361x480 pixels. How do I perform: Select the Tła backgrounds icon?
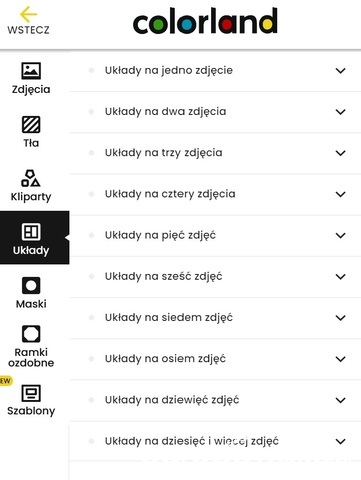point(31,124)
